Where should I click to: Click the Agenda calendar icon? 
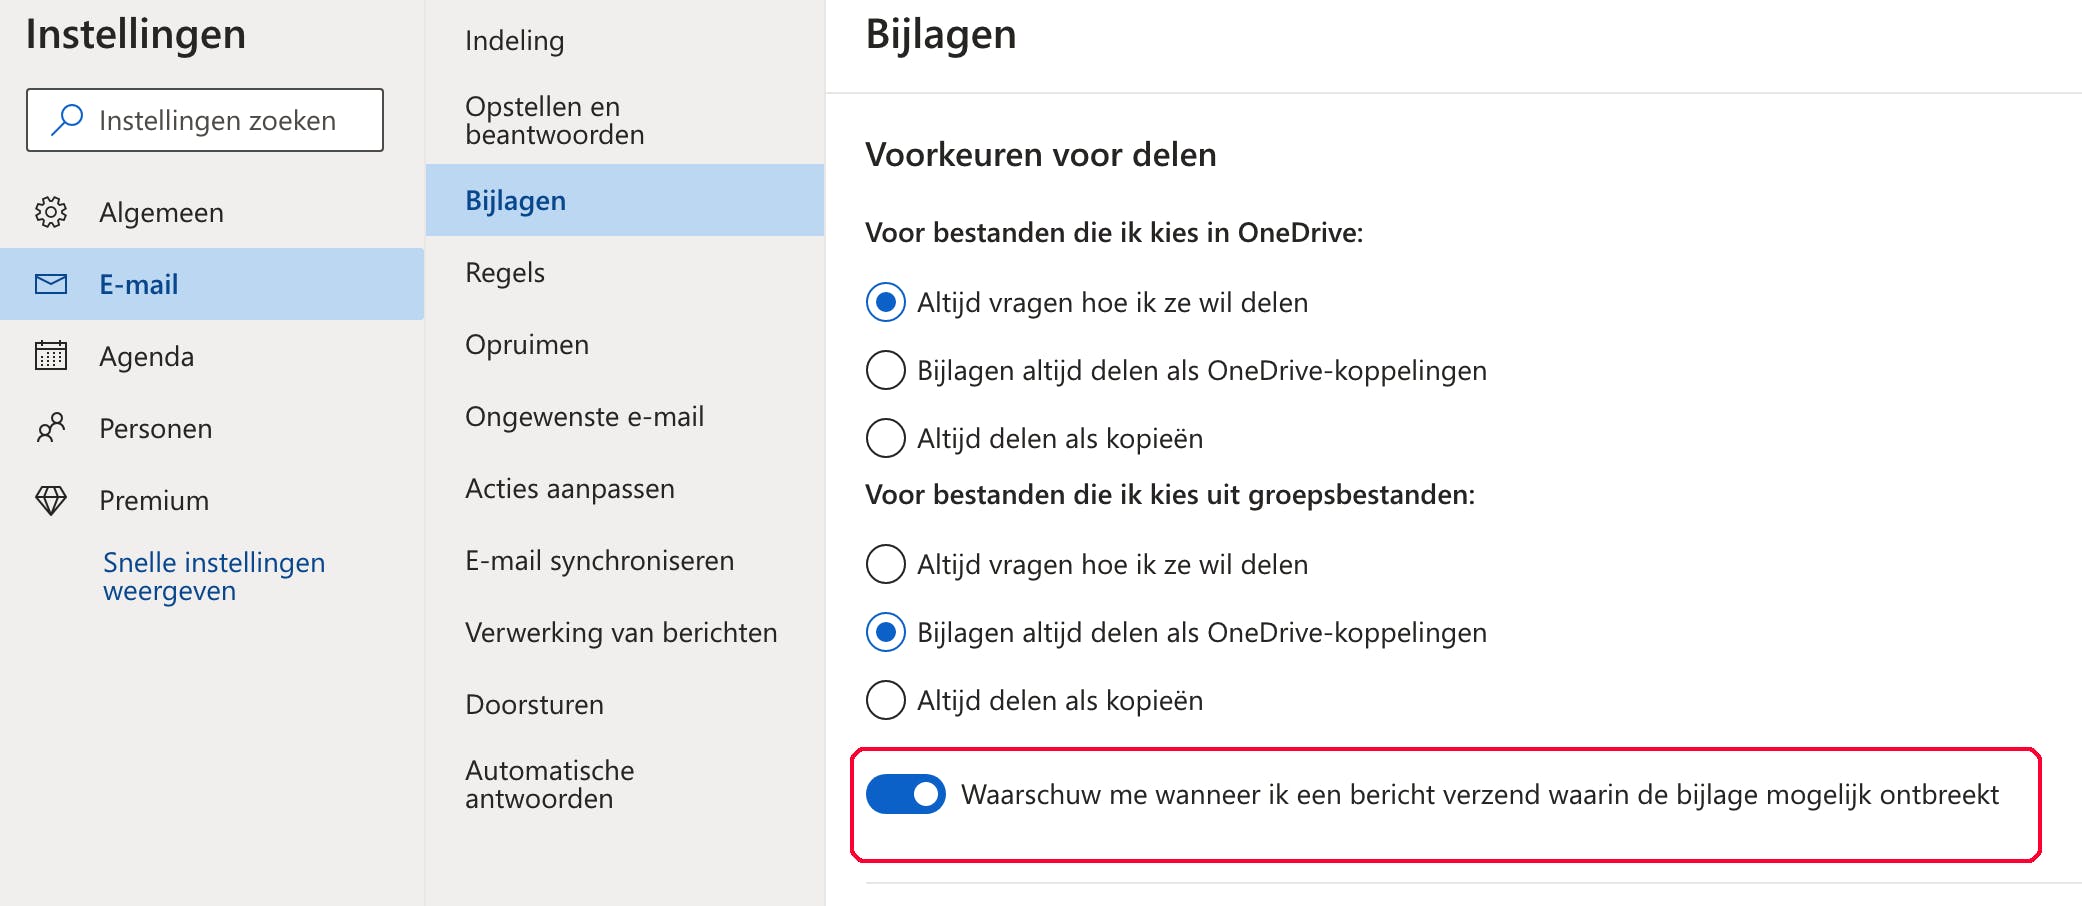[51, 356]
